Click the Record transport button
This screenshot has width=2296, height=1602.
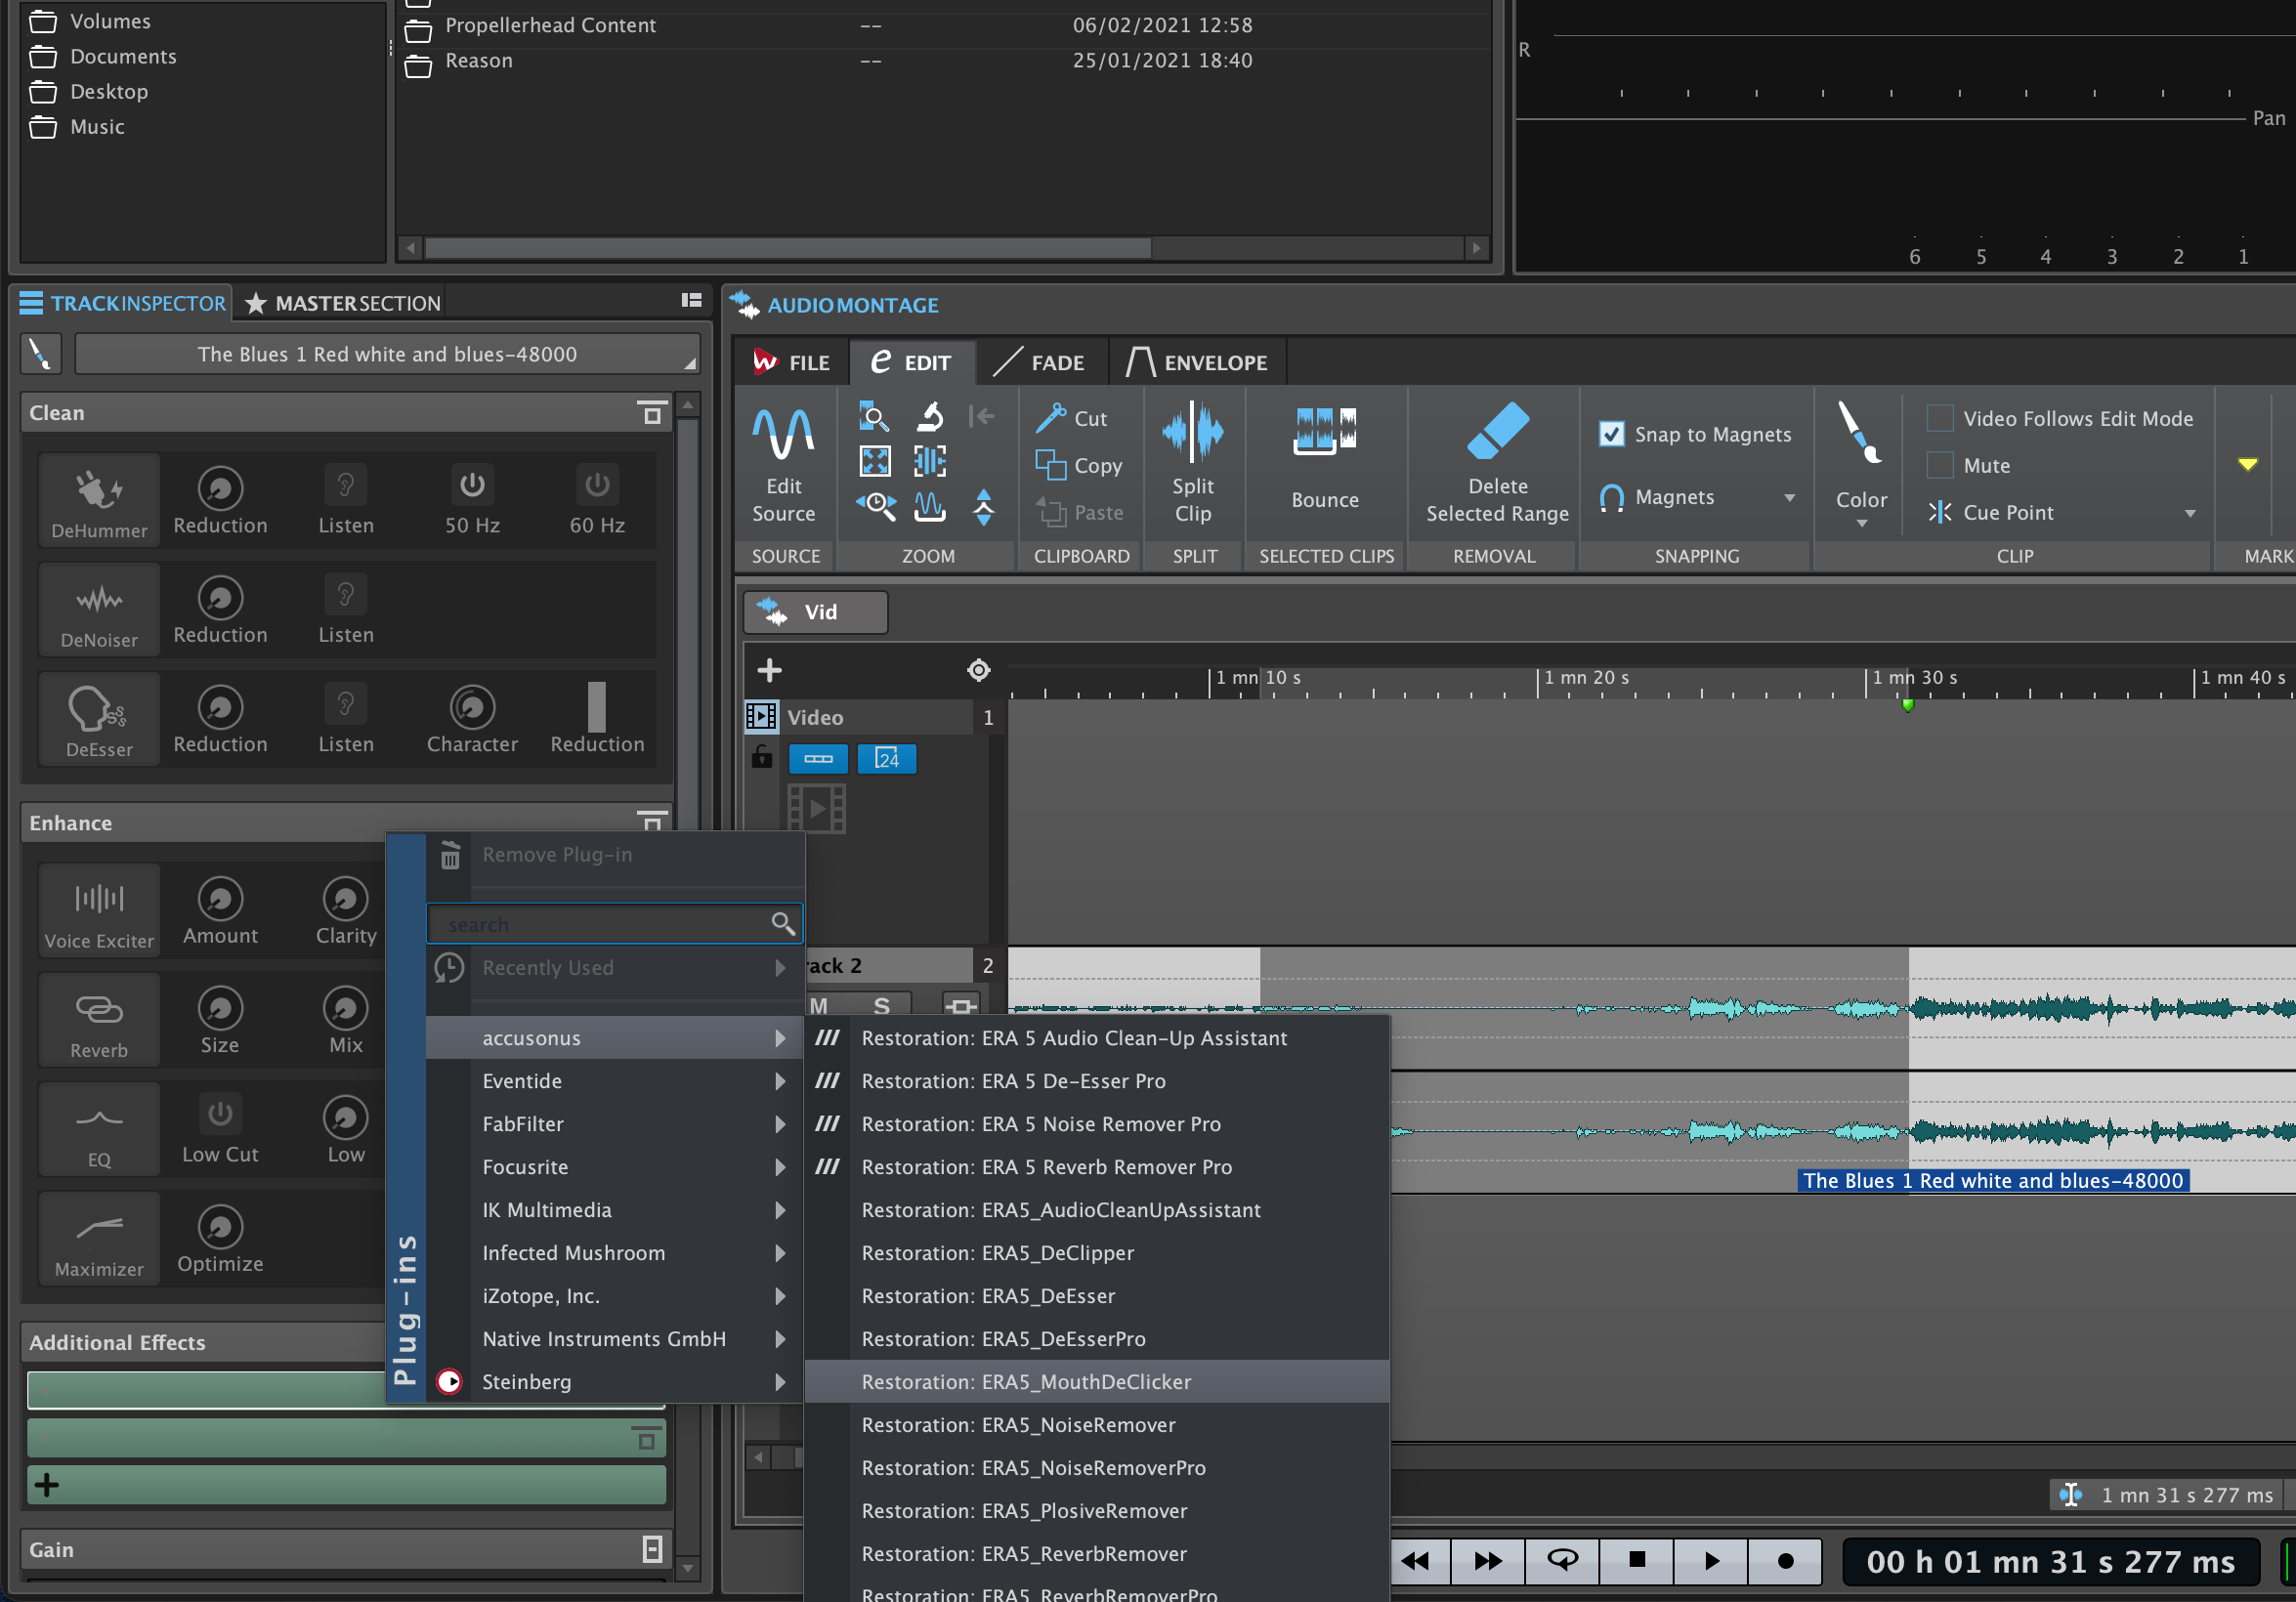pos(1785,1560)
